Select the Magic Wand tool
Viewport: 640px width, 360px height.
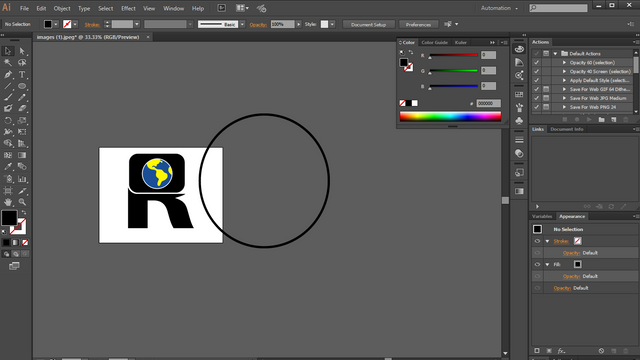click(8, 62)
